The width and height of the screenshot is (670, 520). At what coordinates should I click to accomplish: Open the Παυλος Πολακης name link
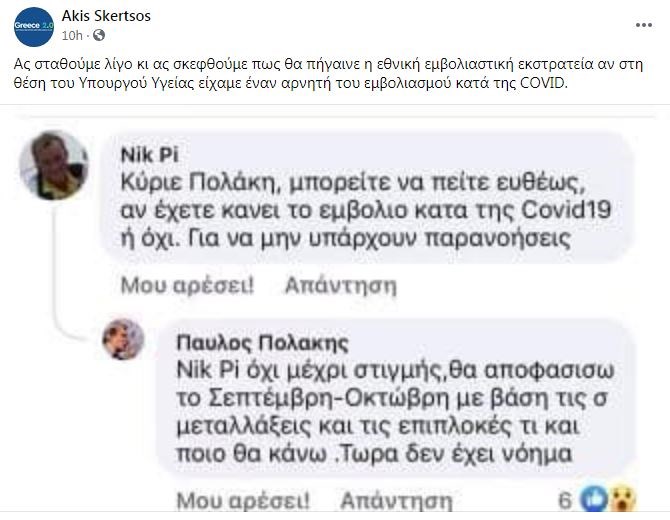pos(262,342)
